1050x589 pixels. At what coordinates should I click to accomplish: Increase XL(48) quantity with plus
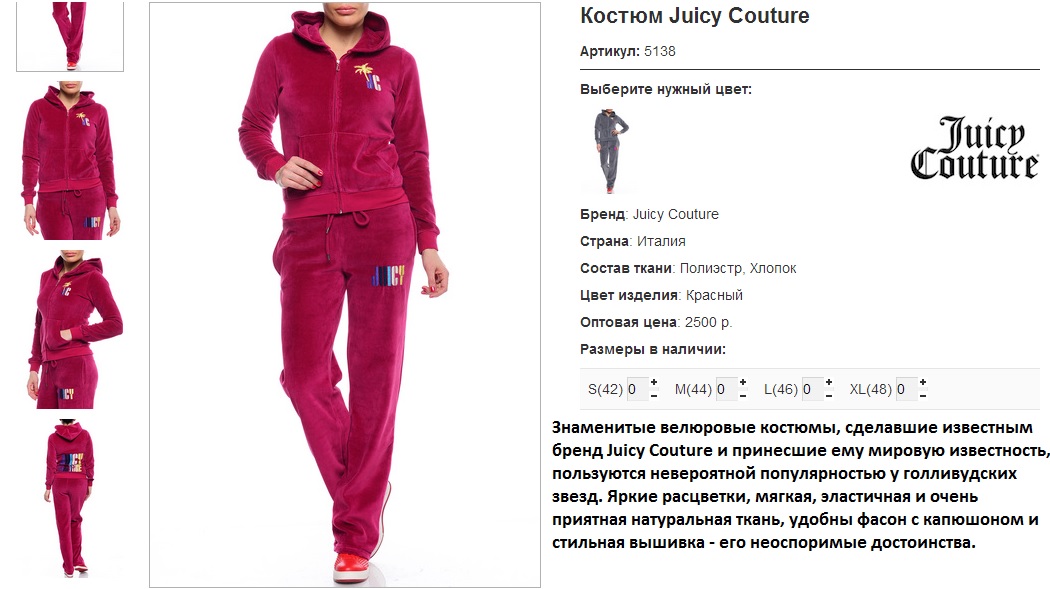(x=923, y=382)
